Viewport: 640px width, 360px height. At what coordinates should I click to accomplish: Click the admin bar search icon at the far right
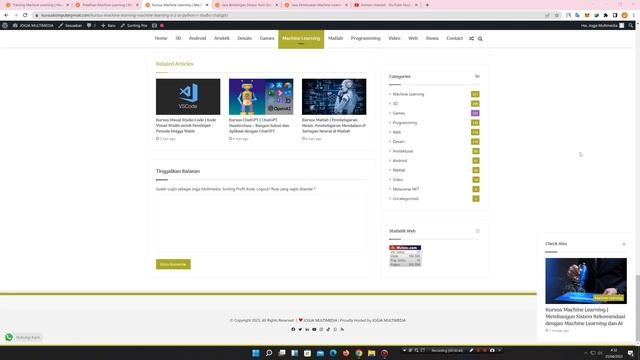(x=631, y=25)
